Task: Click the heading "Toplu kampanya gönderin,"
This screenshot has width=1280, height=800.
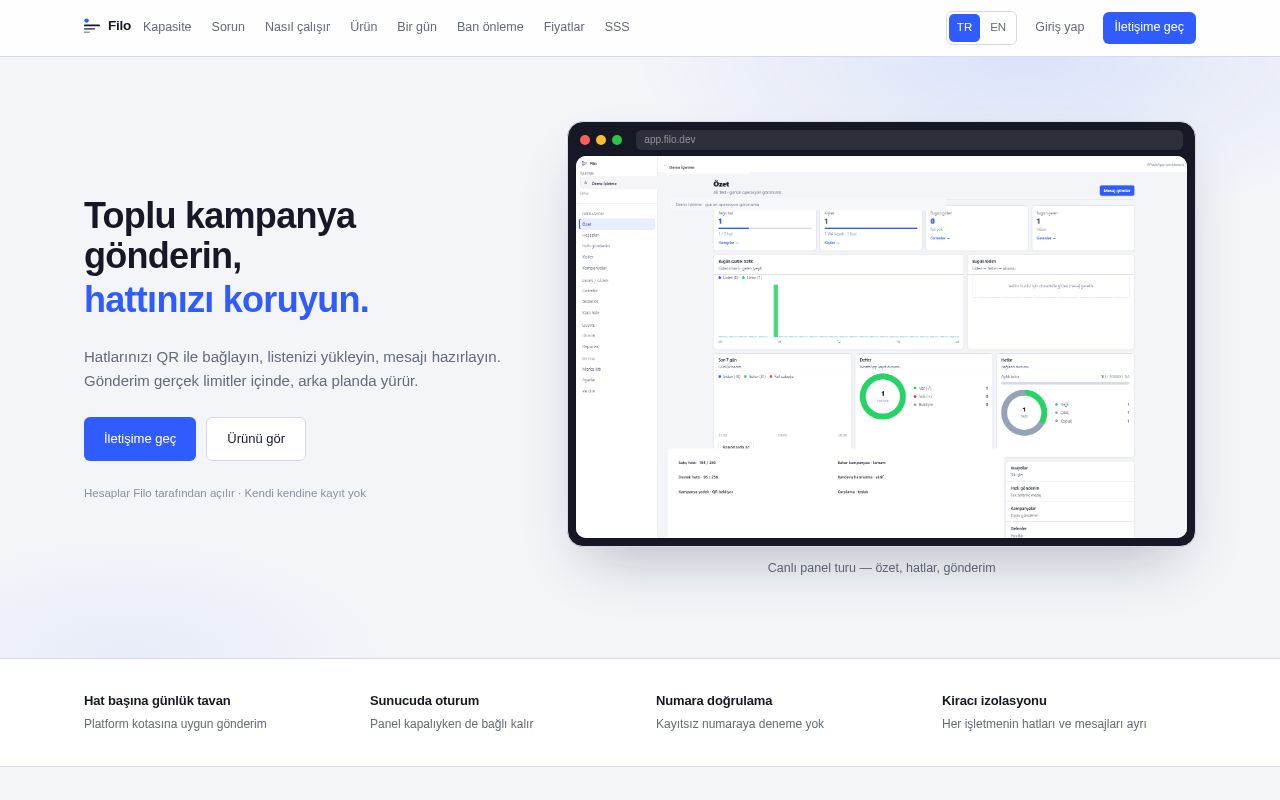Action: (219, 236)
